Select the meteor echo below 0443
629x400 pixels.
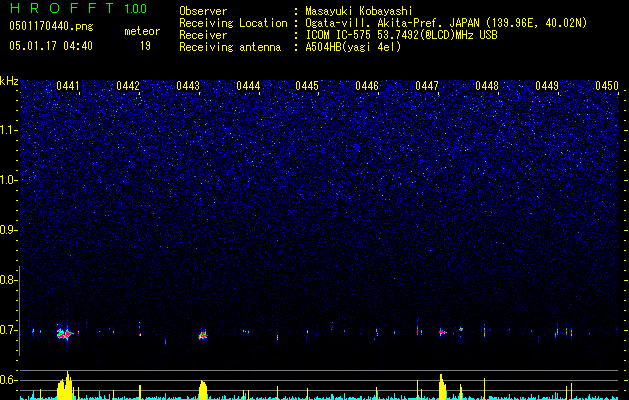coord(202,335)
